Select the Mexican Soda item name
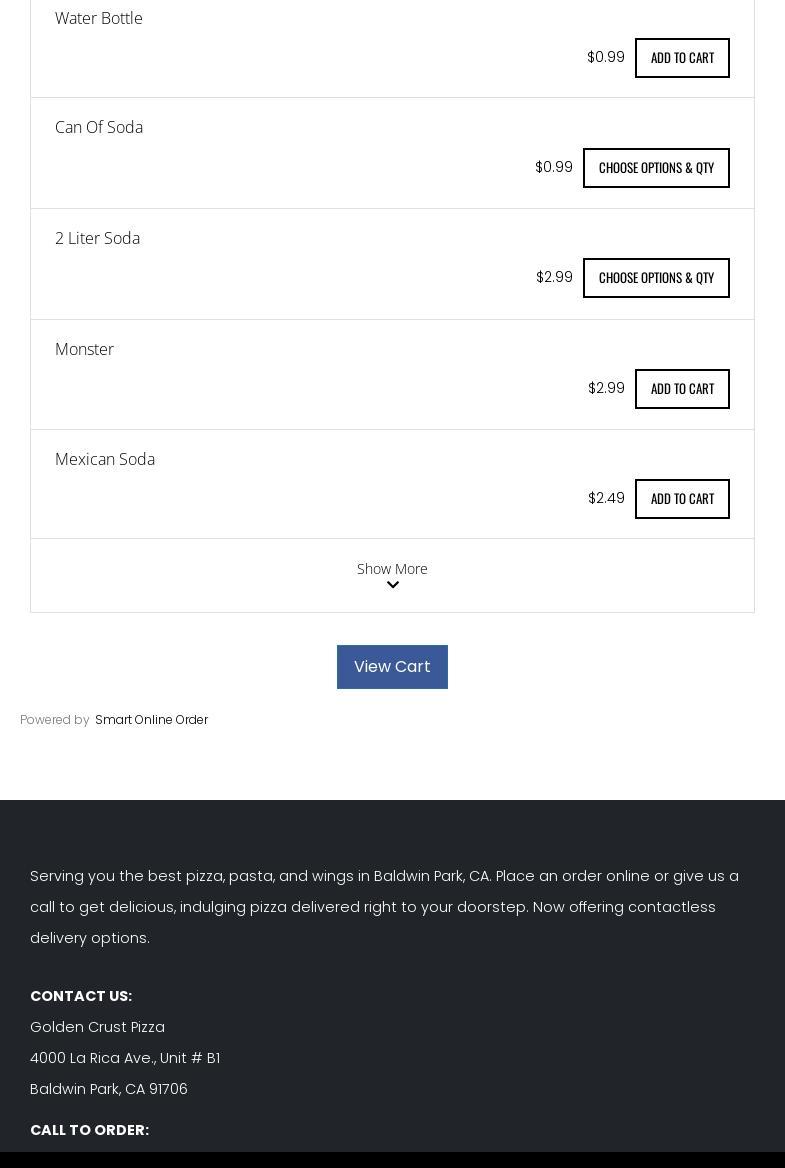The image size is (785, 1168). click(x=105, y=459)
